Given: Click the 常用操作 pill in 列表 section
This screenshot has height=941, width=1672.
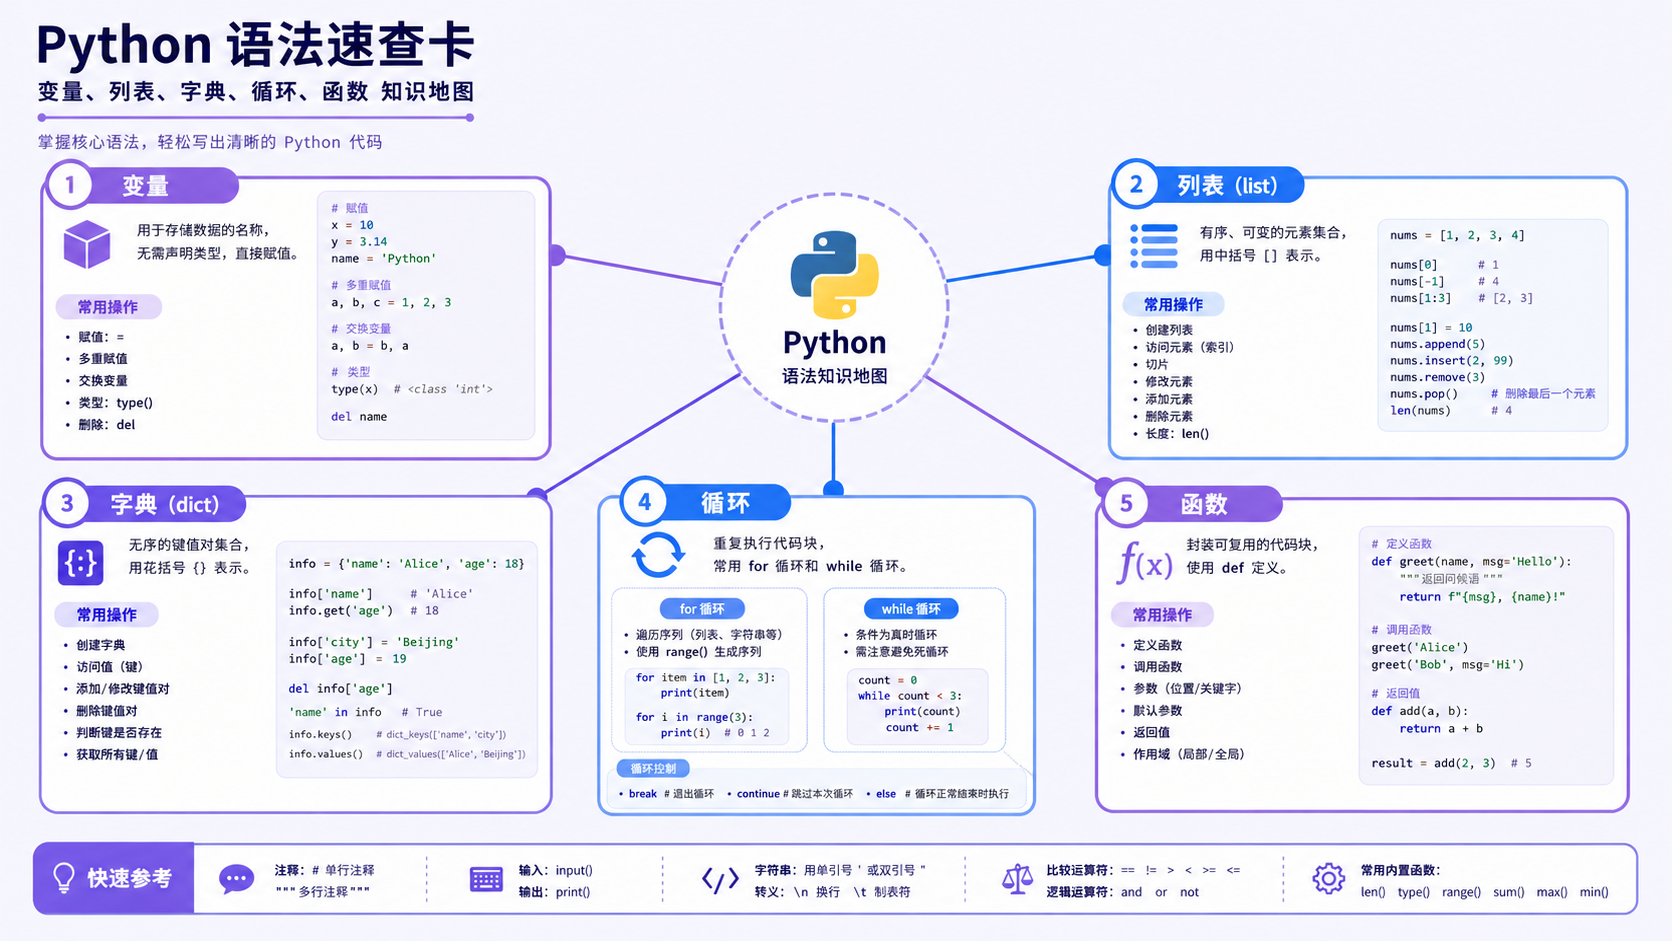Looking at the screenshot, I should [1173, 304].
